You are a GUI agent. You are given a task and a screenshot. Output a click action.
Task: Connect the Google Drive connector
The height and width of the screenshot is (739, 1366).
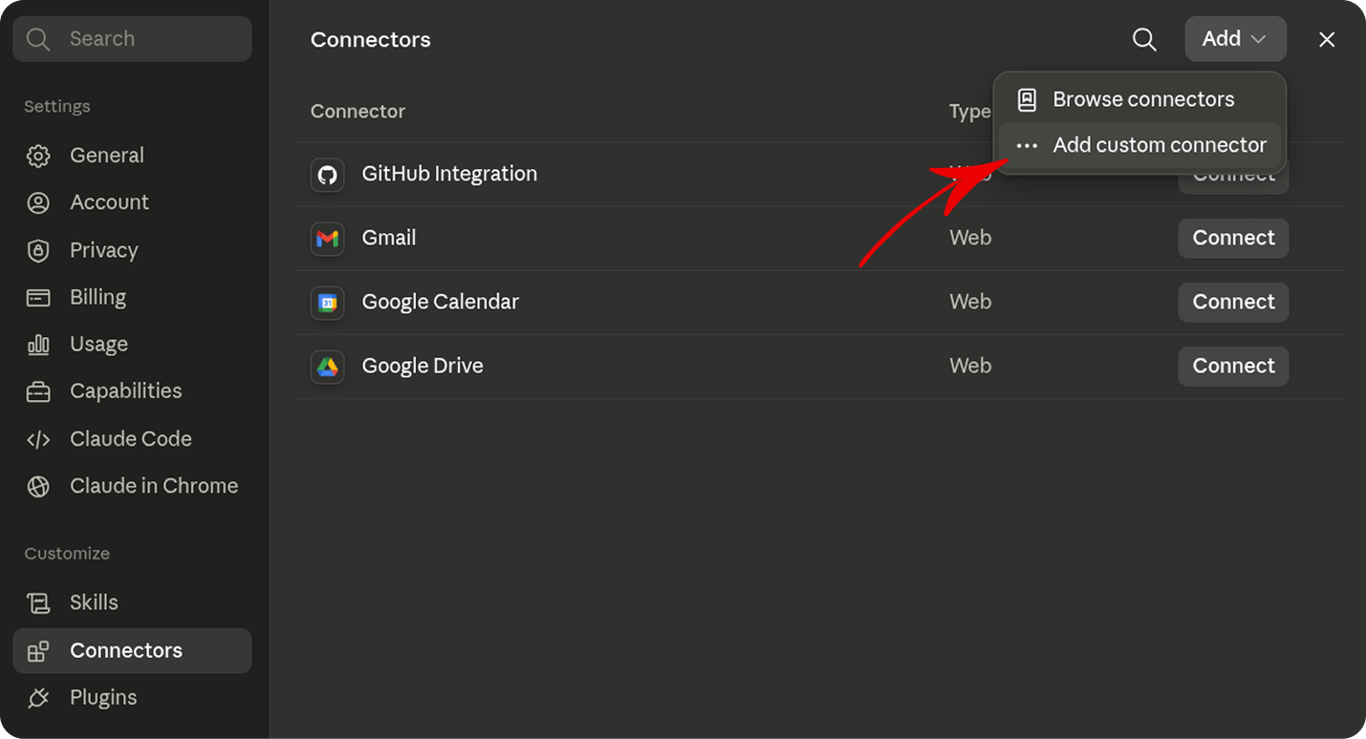point(1233,366)
